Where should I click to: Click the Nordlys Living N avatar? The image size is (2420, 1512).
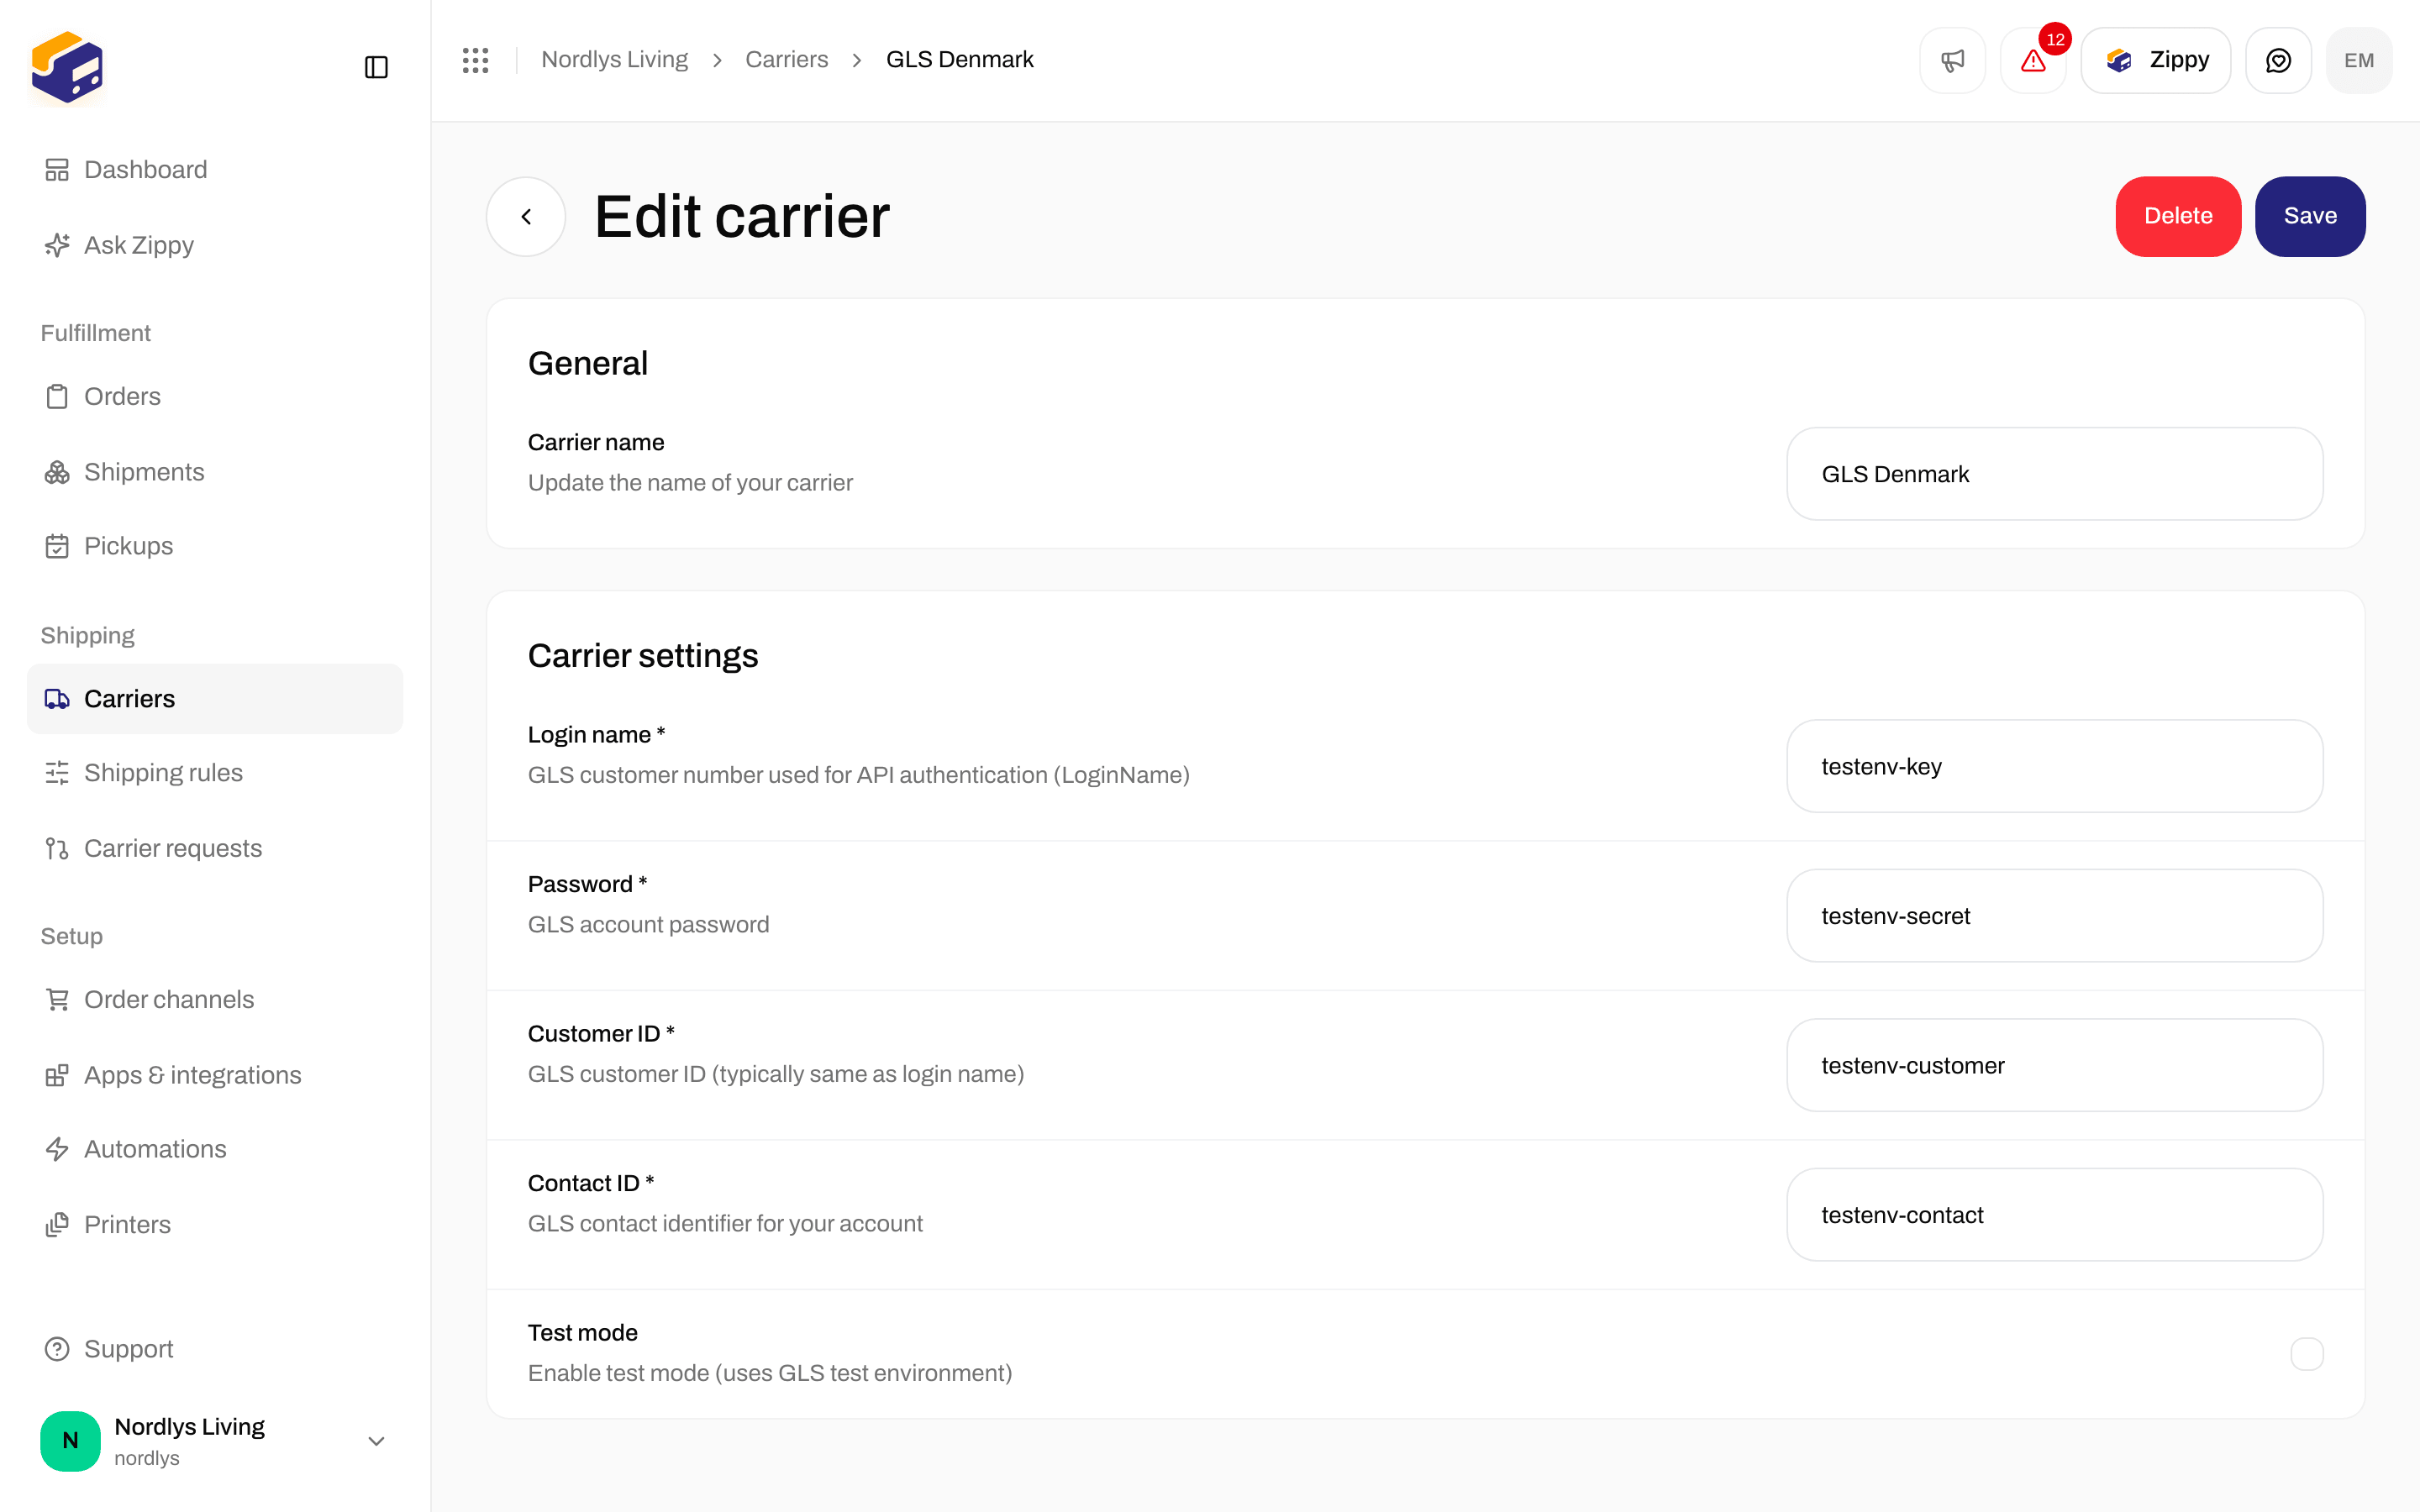[x=70, y=1441]
